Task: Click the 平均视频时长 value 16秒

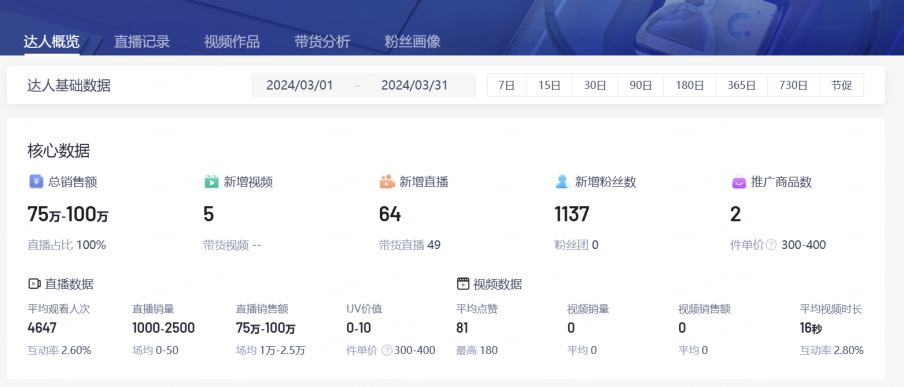Action: [811, 328]
